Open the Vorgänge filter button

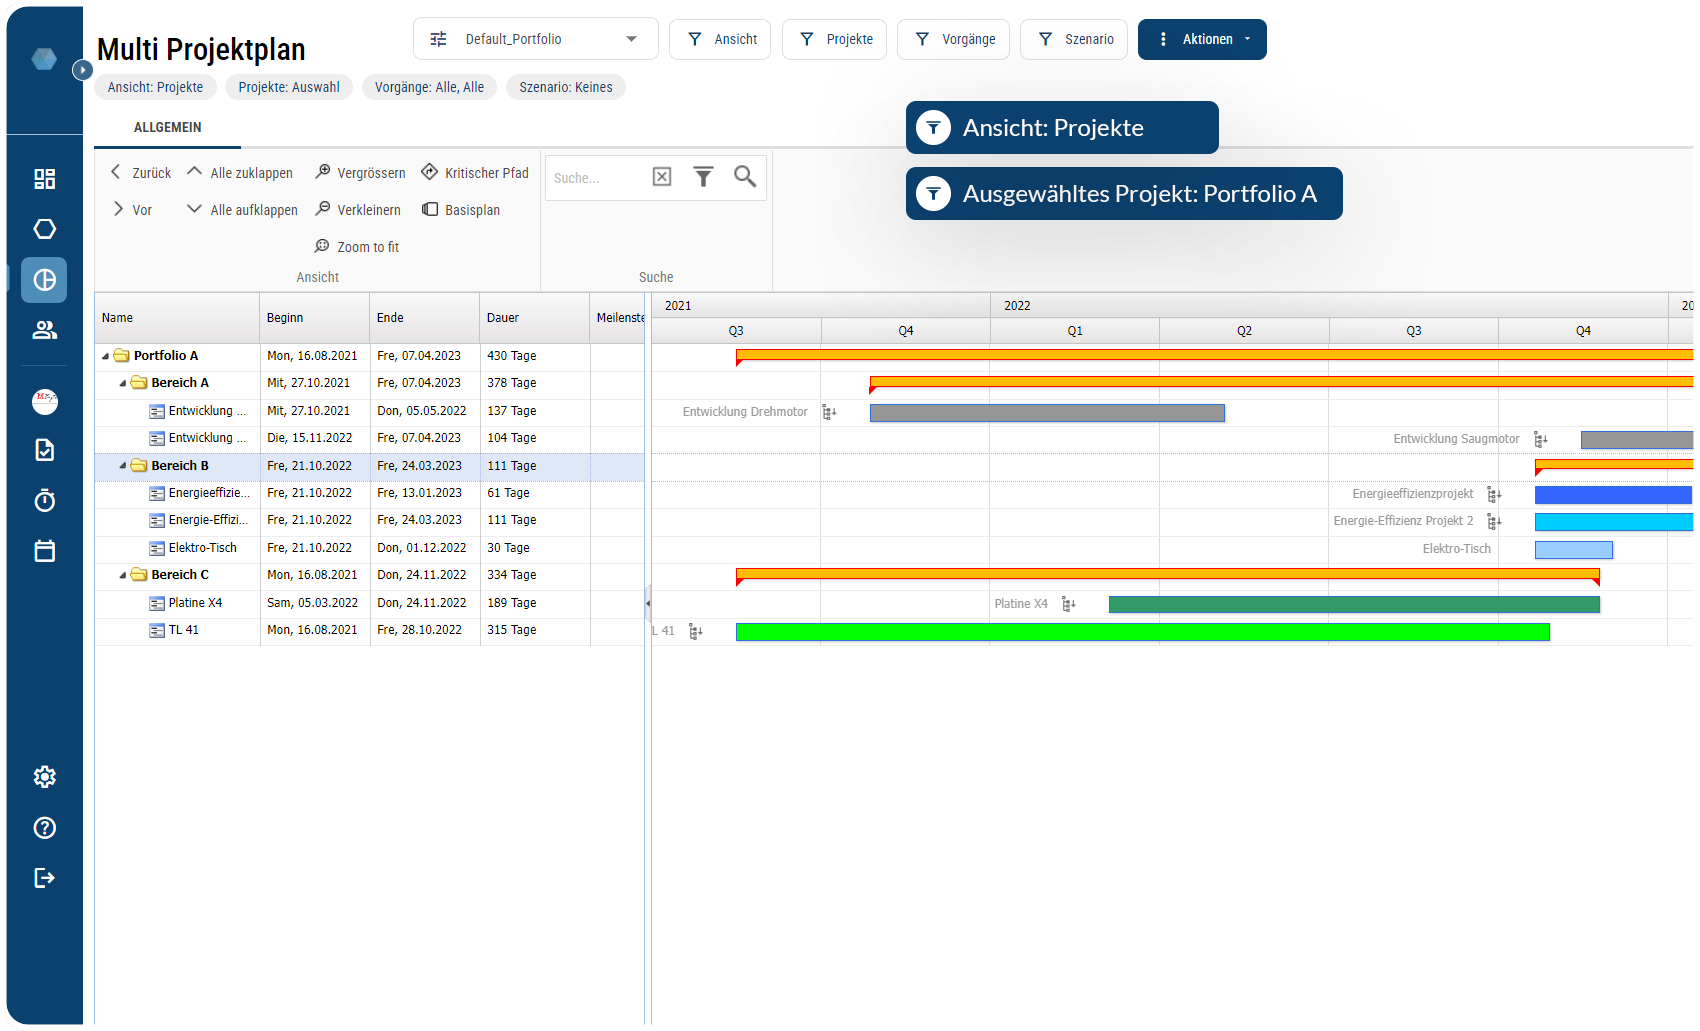(x=953, y=39)
